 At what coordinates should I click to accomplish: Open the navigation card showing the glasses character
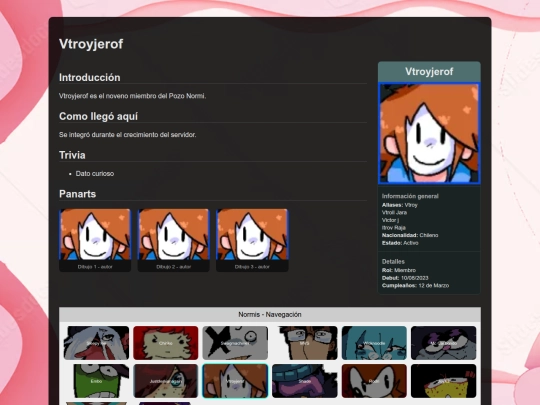pyautogui.click(x=305, y=343)
